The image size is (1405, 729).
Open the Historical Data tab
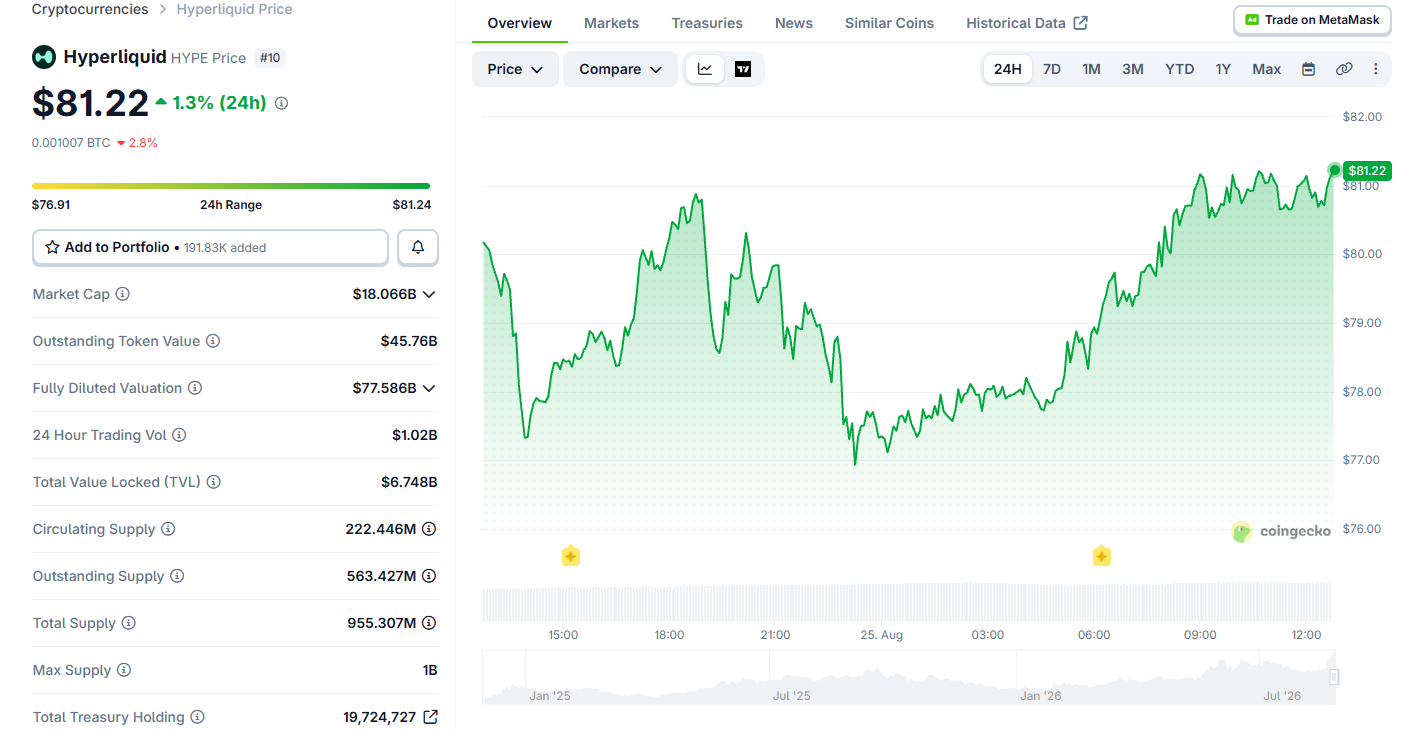1027,23
